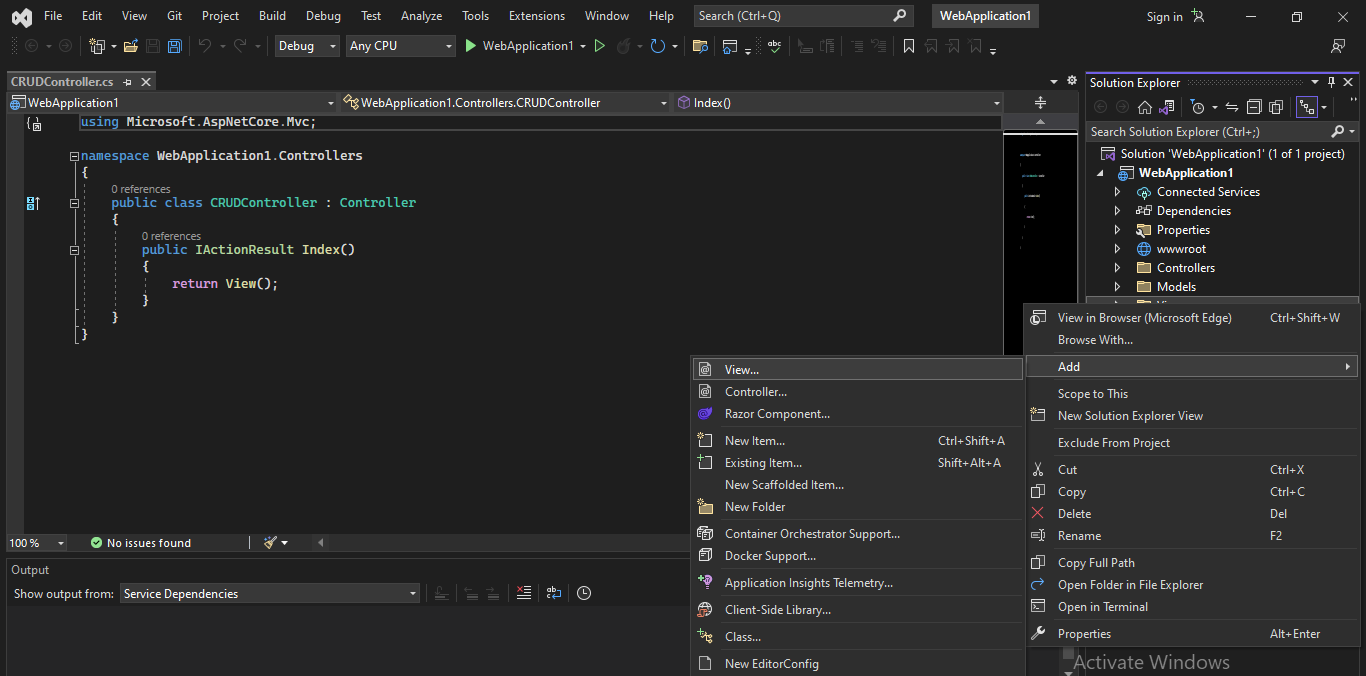Expand Connected Services node
Screen dimensions: 1366x676
(1118, 192)
